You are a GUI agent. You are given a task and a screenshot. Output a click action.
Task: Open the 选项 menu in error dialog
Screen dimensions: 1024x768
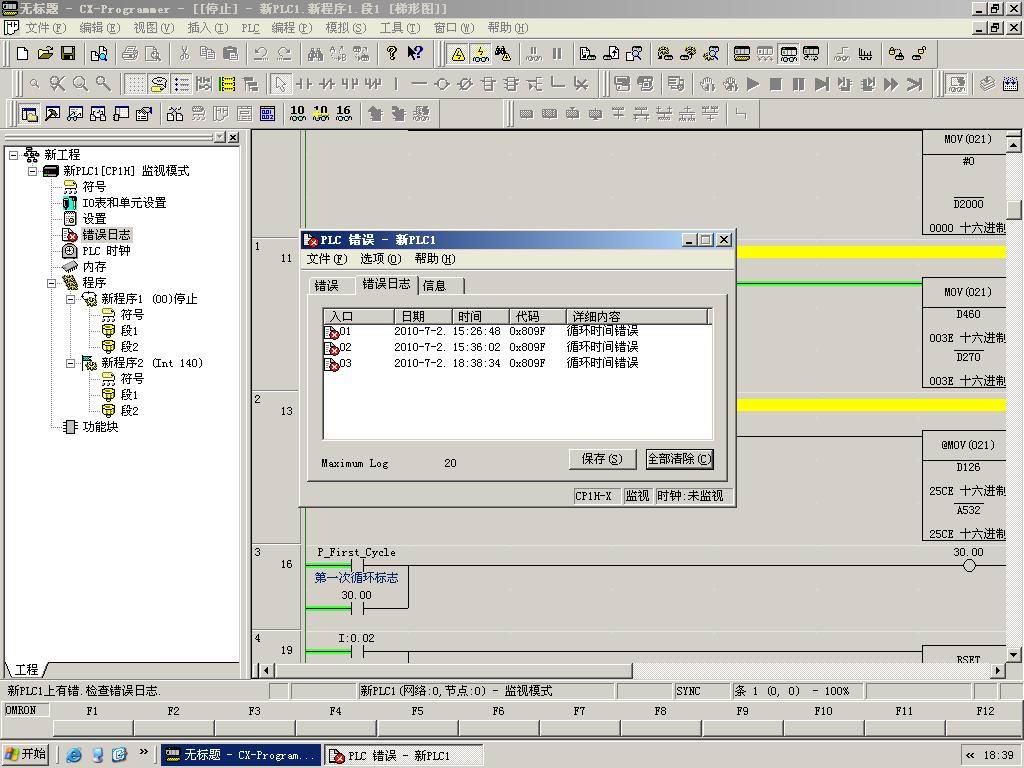pos(379,259)
